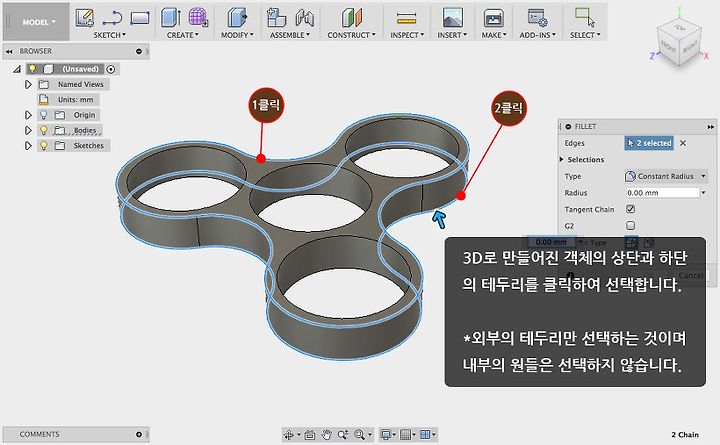Select the Create Sketch tool icon

pyautogui.click(x=84, y=17)
